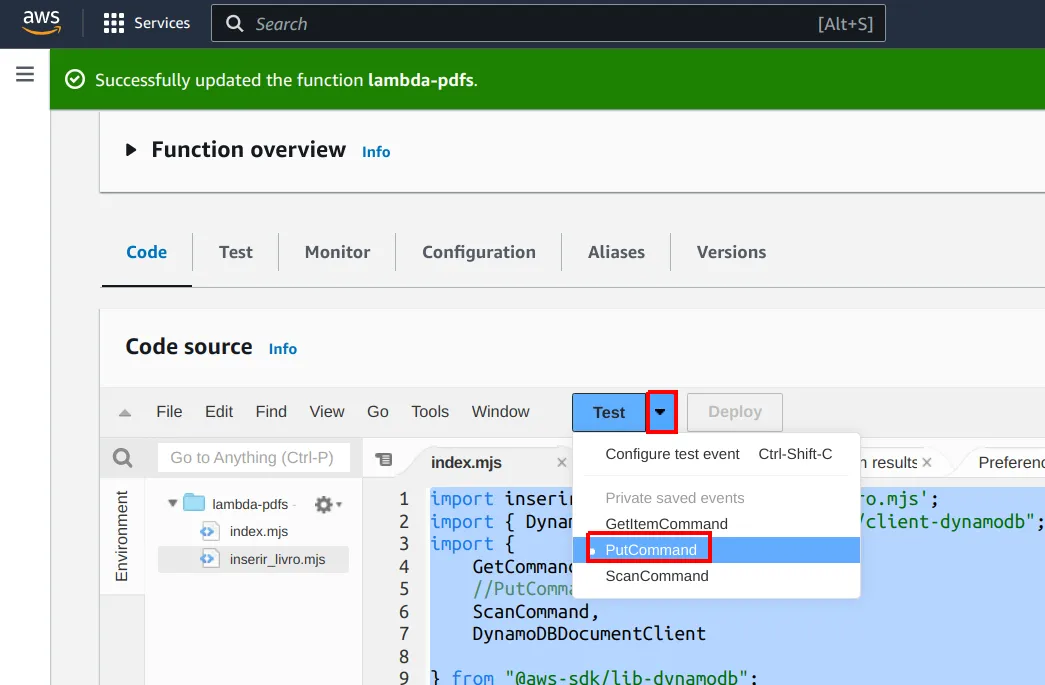
Task: Click the lambda-pdfs folder icon
Action: click(194, 502)
